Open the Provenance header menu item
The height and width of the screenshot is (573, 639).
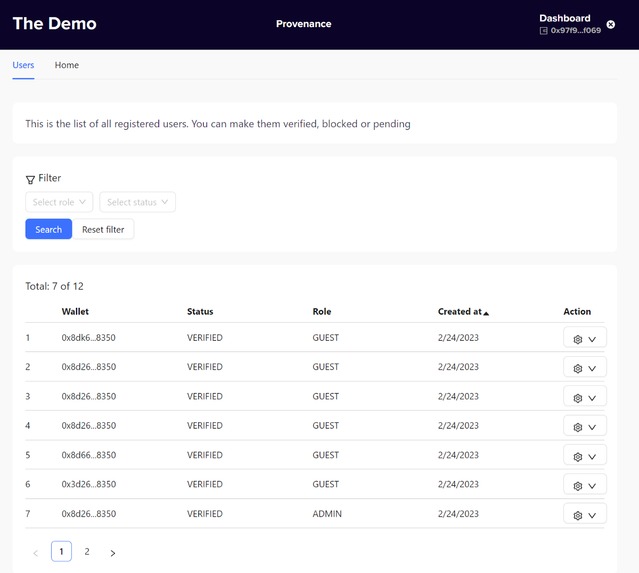(304, 24)
